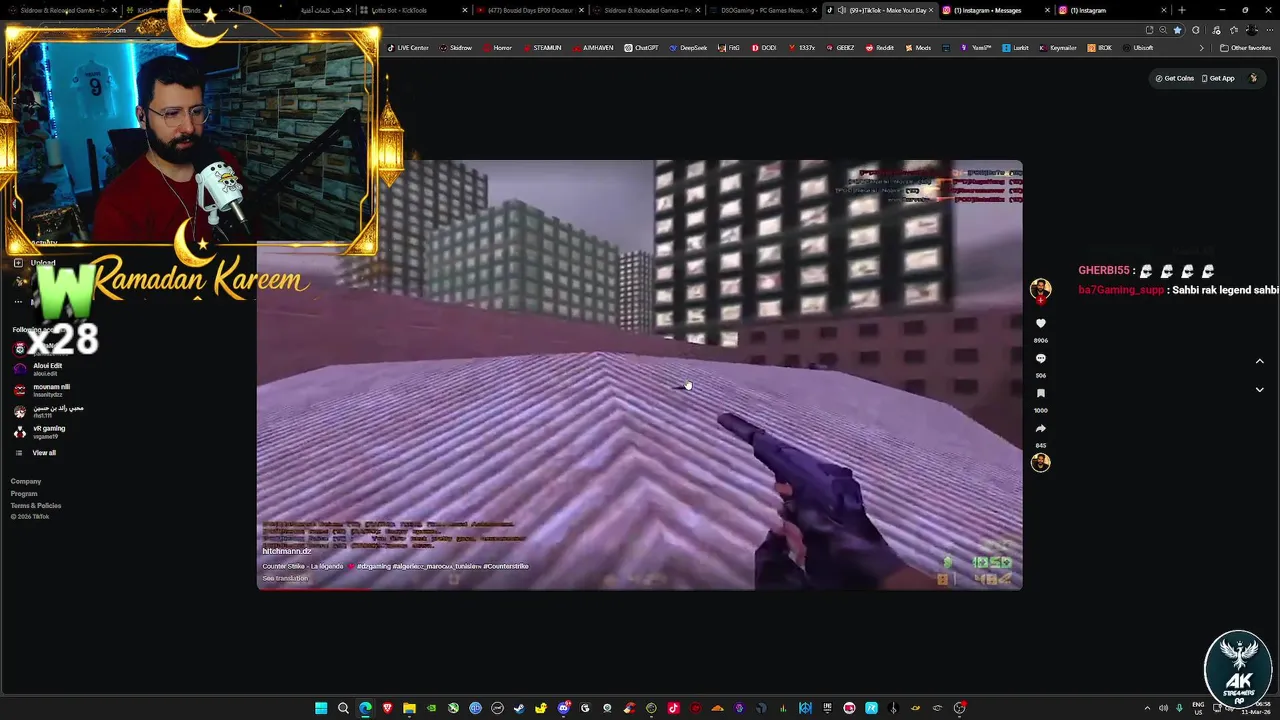Show hidden system tray icons chevron
The height and width of the screenshot is (720, 1280).
click(x=1147, y=708)
